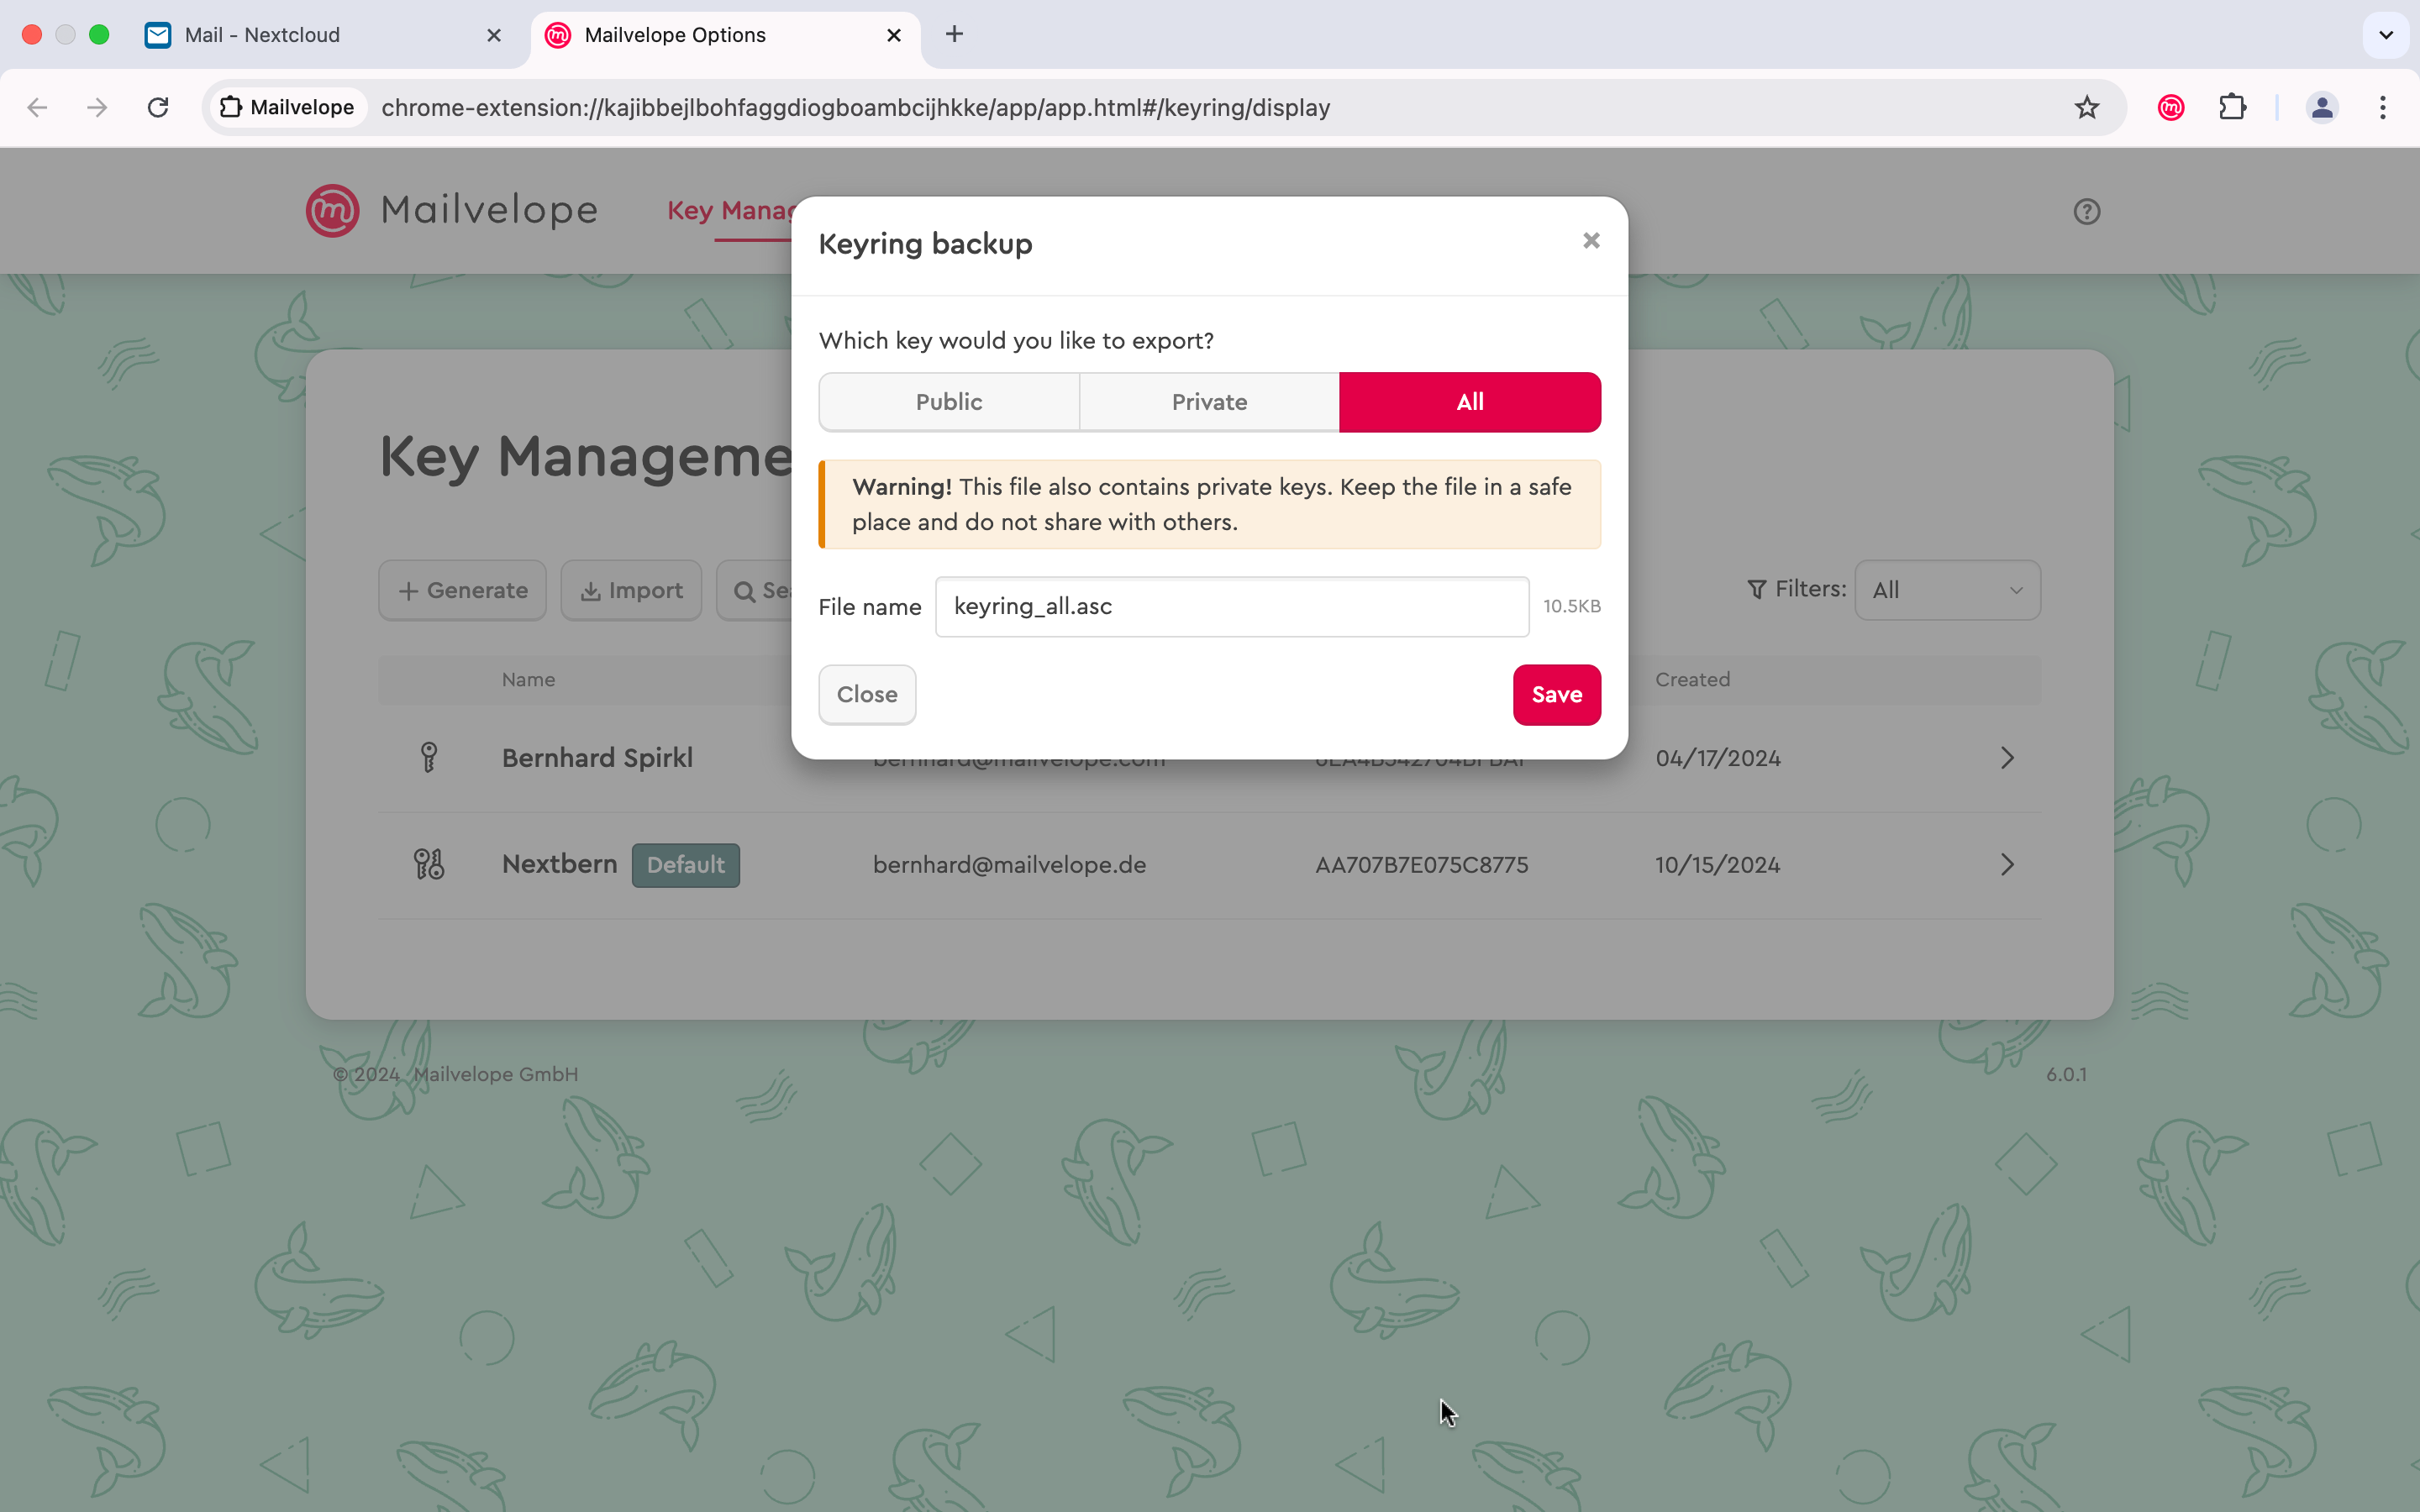
Task: Open Chrome profile avatar icon
Action: coord(2322,107)
